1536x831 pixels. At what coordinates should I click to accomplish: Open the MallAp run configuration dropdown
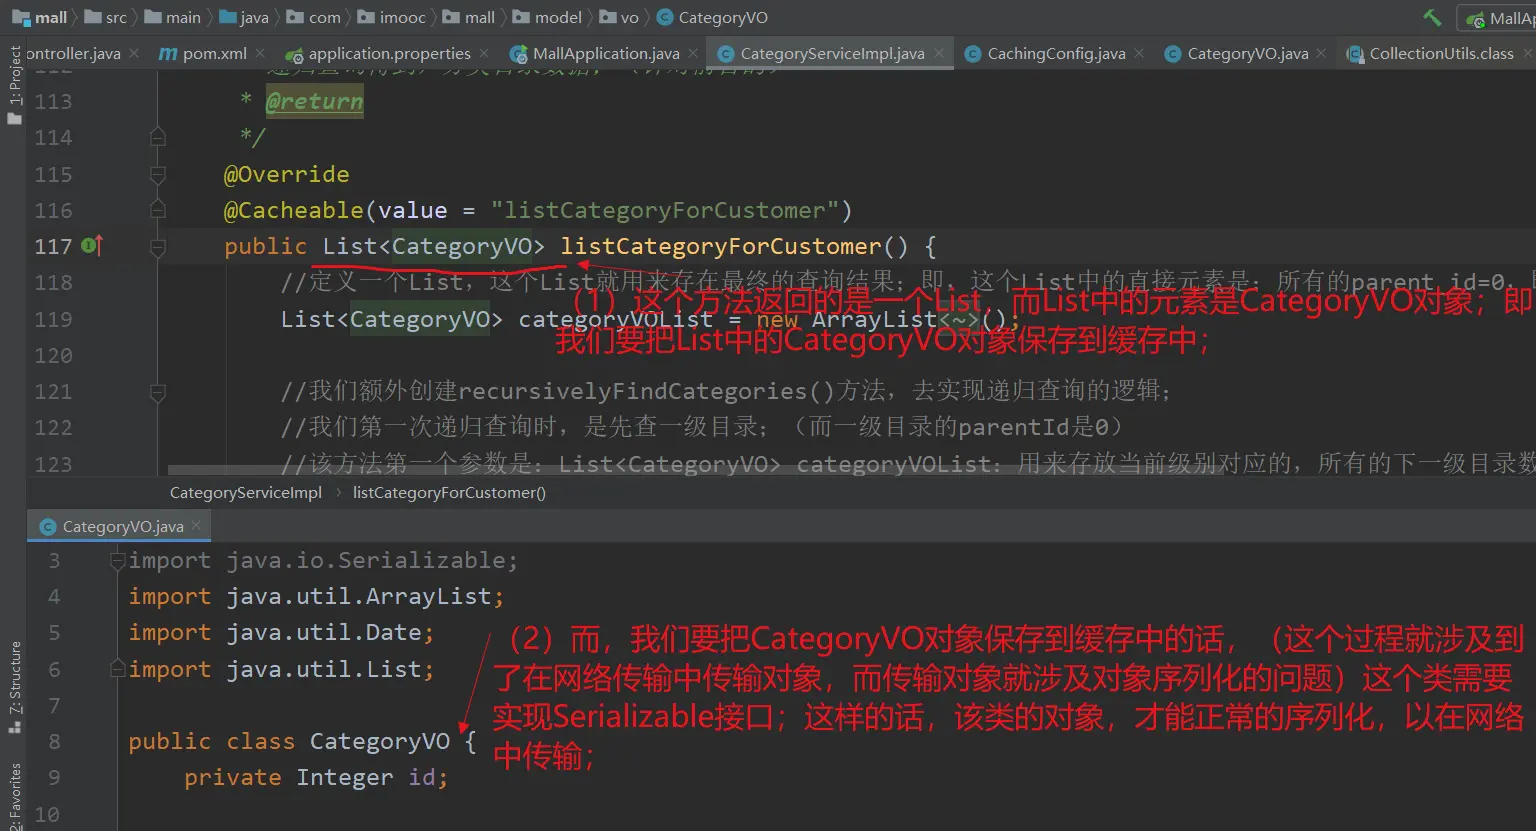(x=1497, y=18)
